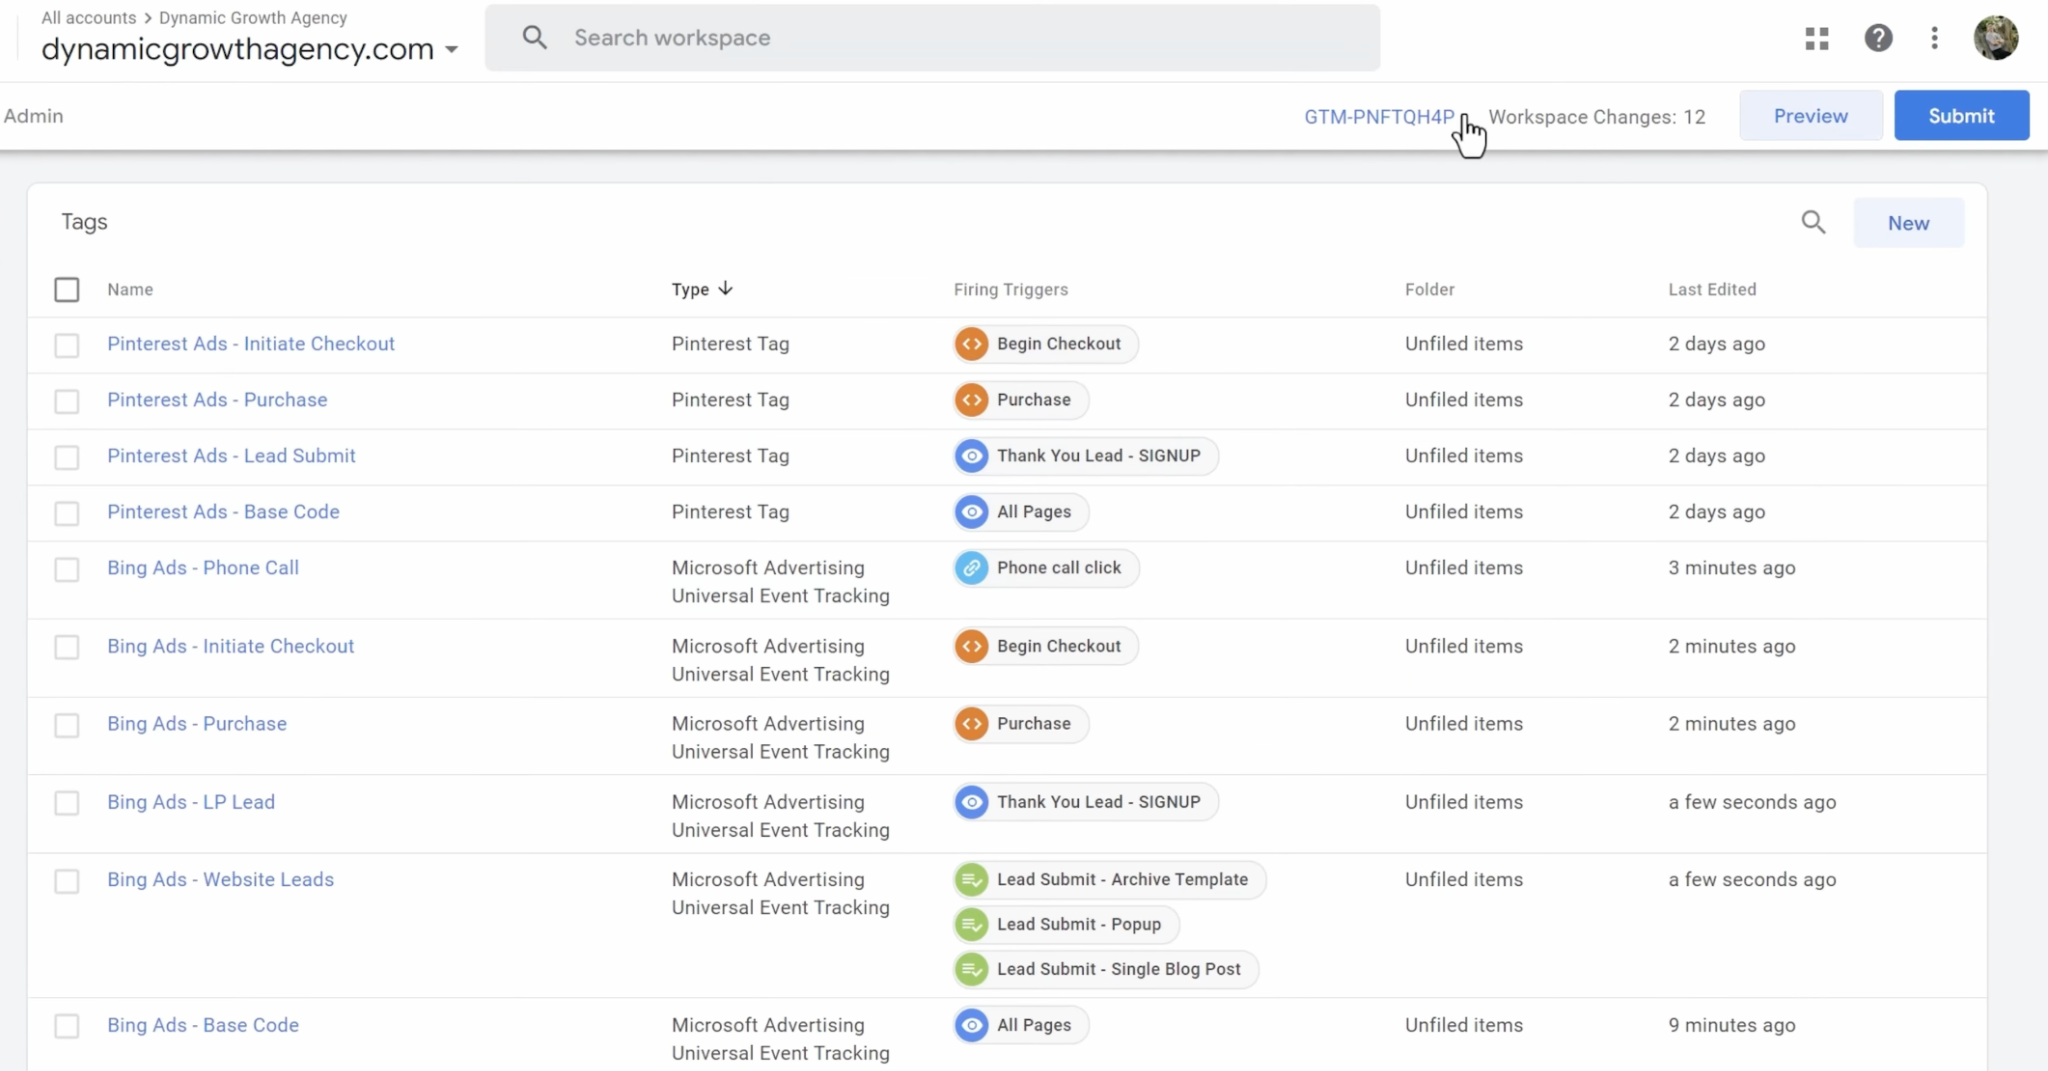Open the Pinterest Ads - Initiate Checkout tag

click(251, 344)
